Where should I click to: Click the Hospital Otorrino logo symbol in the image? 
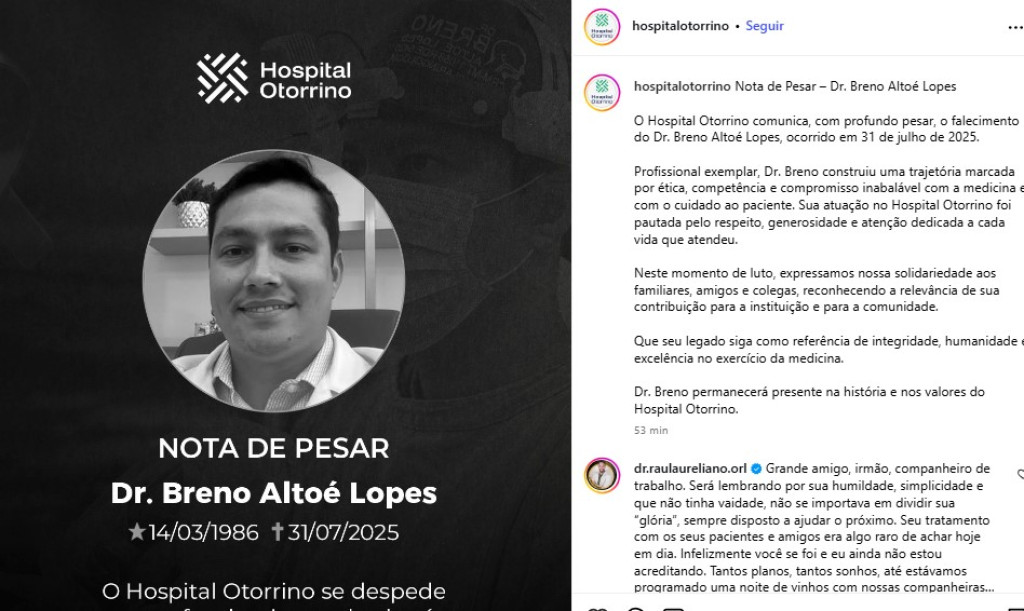[x=223, y=78]
